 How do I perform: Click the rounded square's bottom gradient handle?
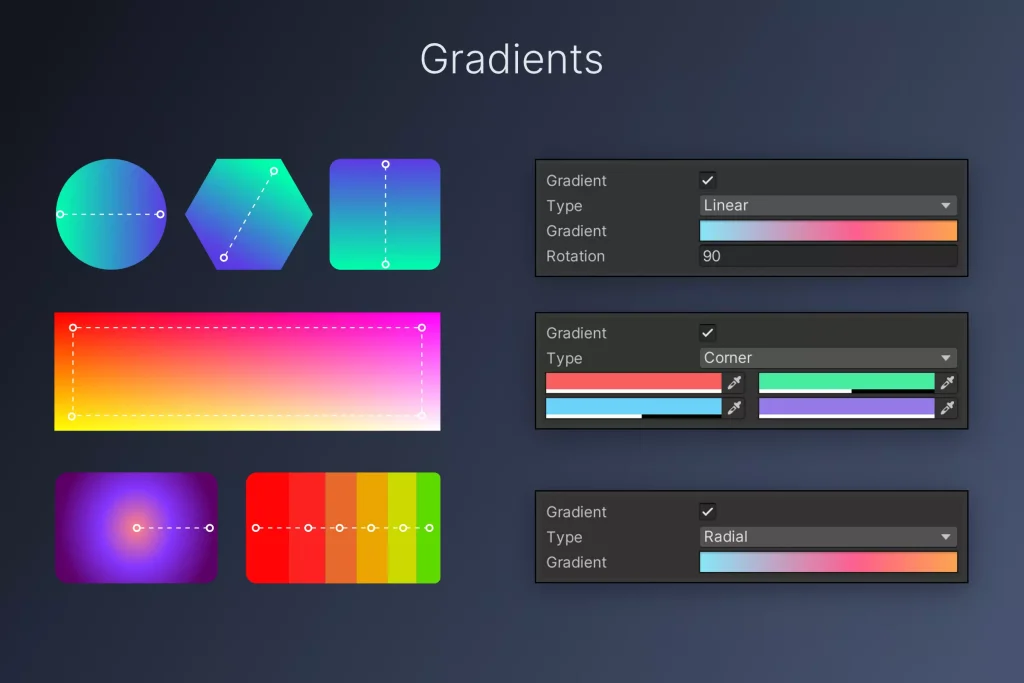[x=385, y=264]
